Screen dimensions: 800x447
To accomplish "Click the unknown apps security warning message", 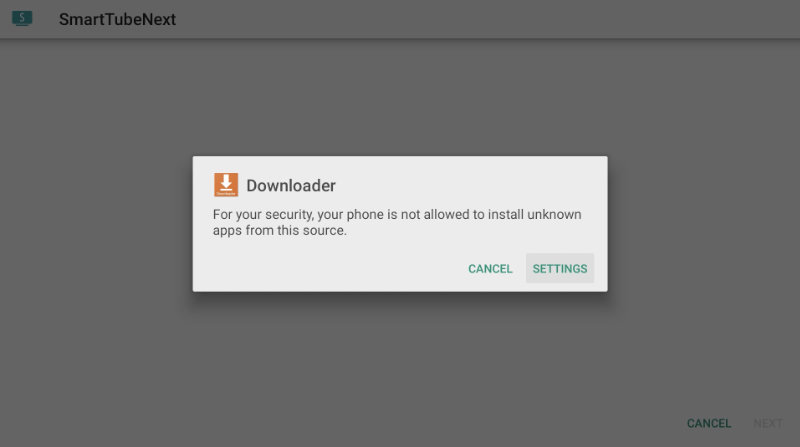I will 397,222.
